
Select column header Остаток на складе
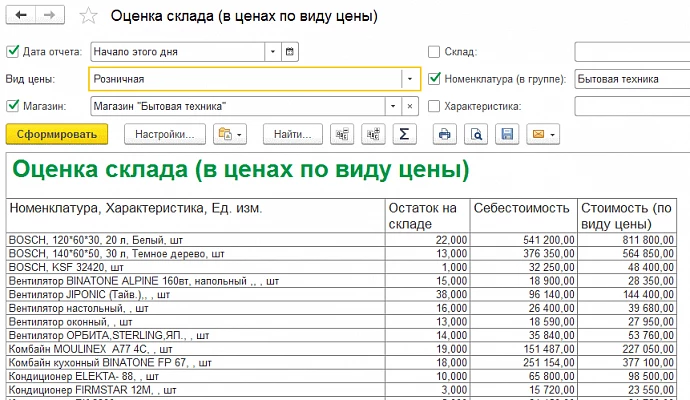(427, 216)
